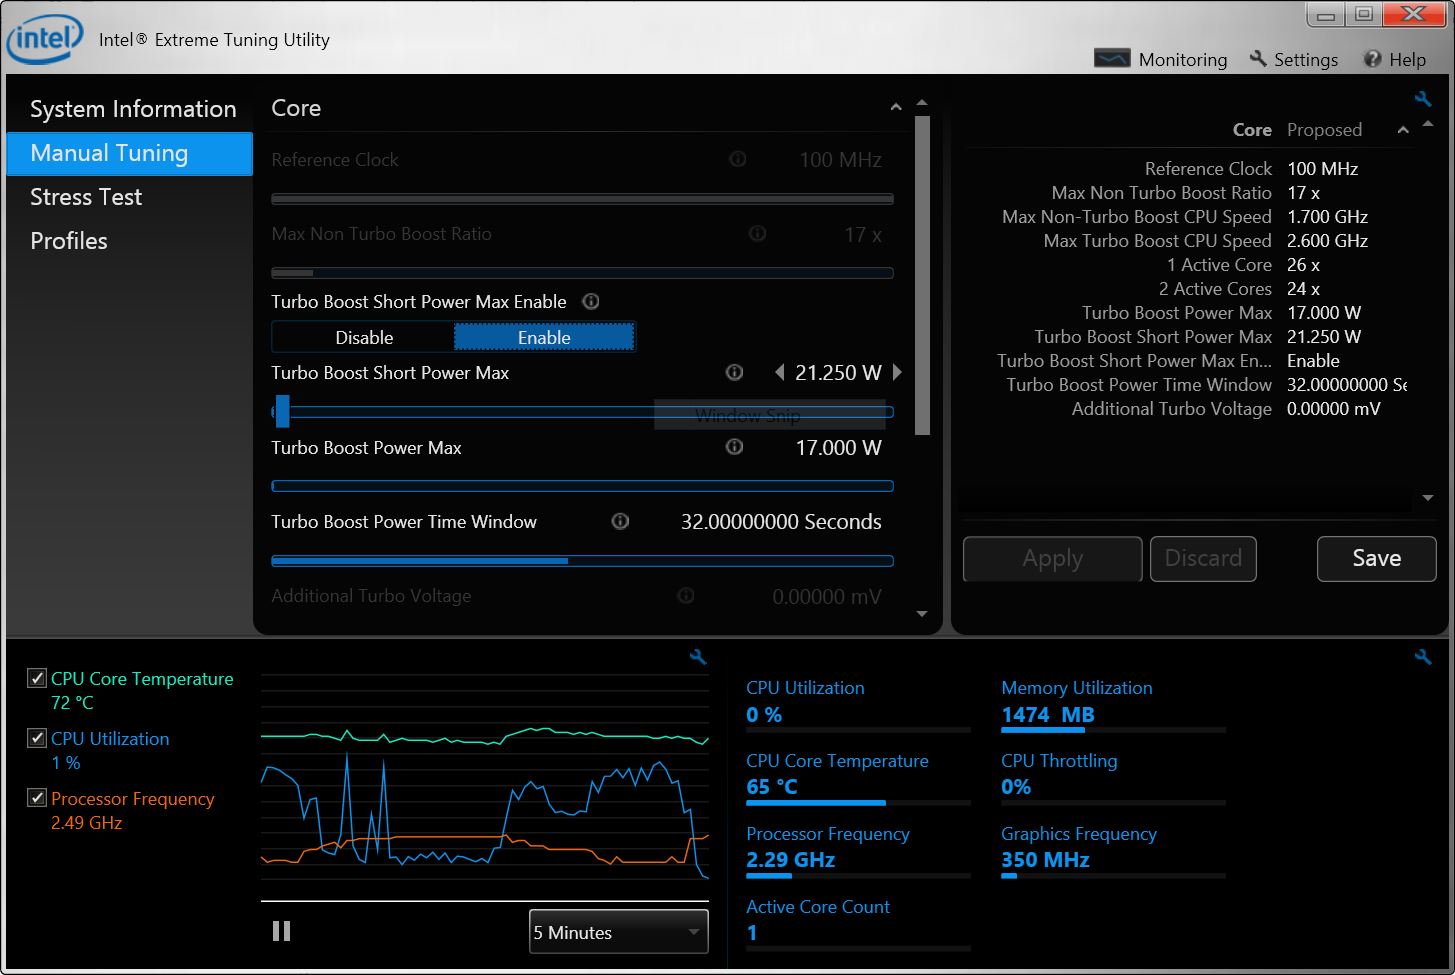Click the wrench icon above the monitoring graph

tap(698, 656)
